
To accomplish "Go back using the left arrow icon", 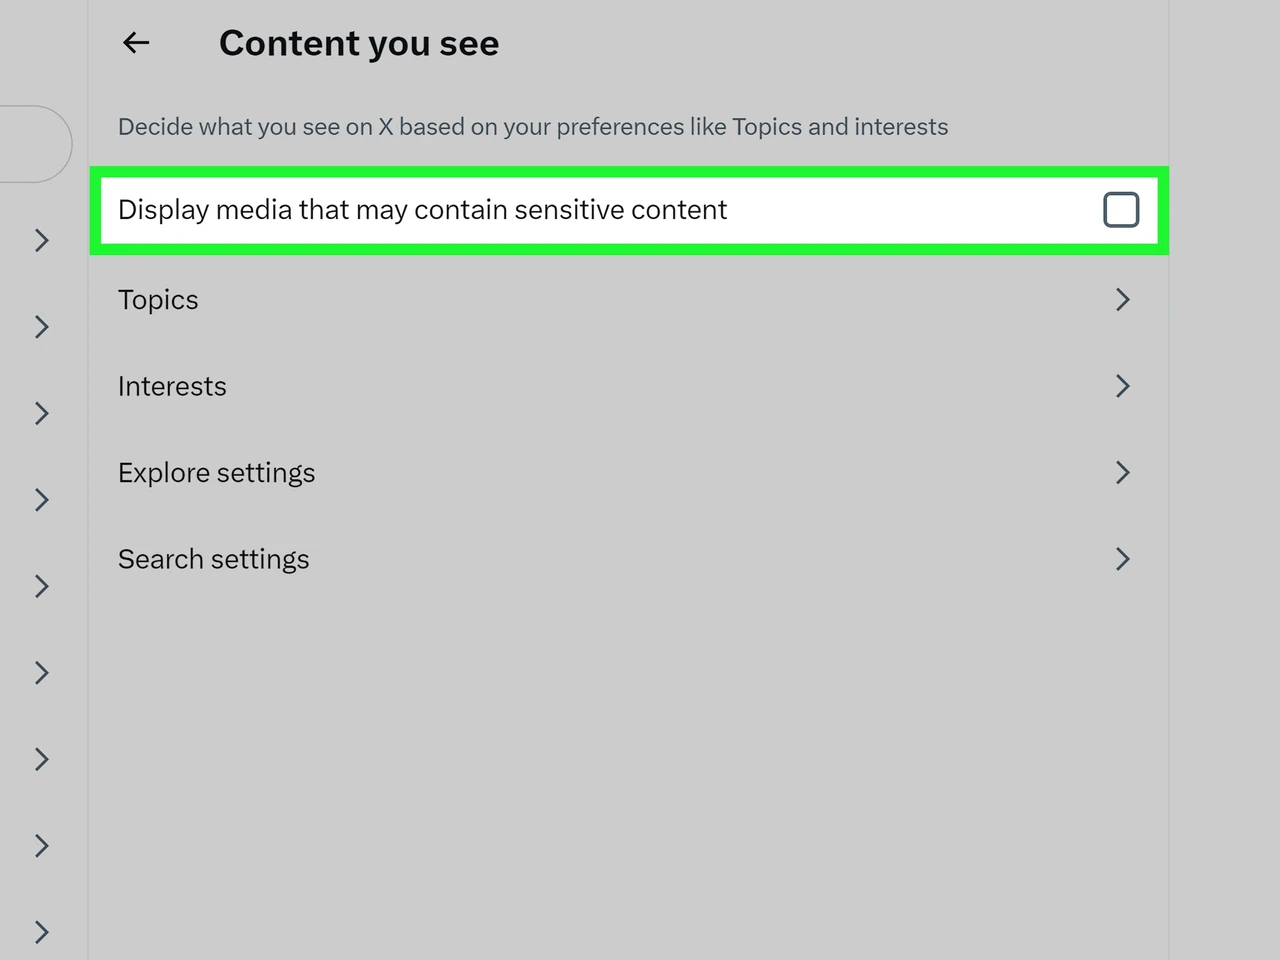I will point(136,42).
